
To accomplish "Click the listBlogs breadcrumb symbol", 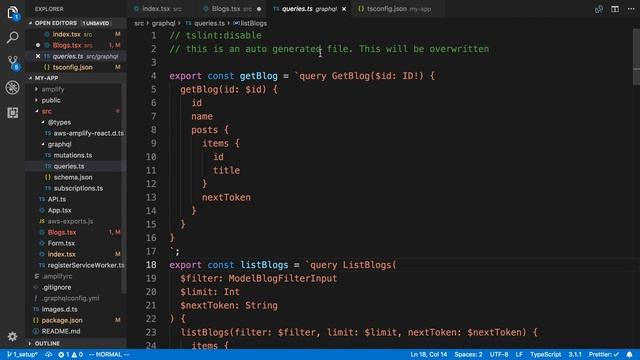I will tap(250, 23).
